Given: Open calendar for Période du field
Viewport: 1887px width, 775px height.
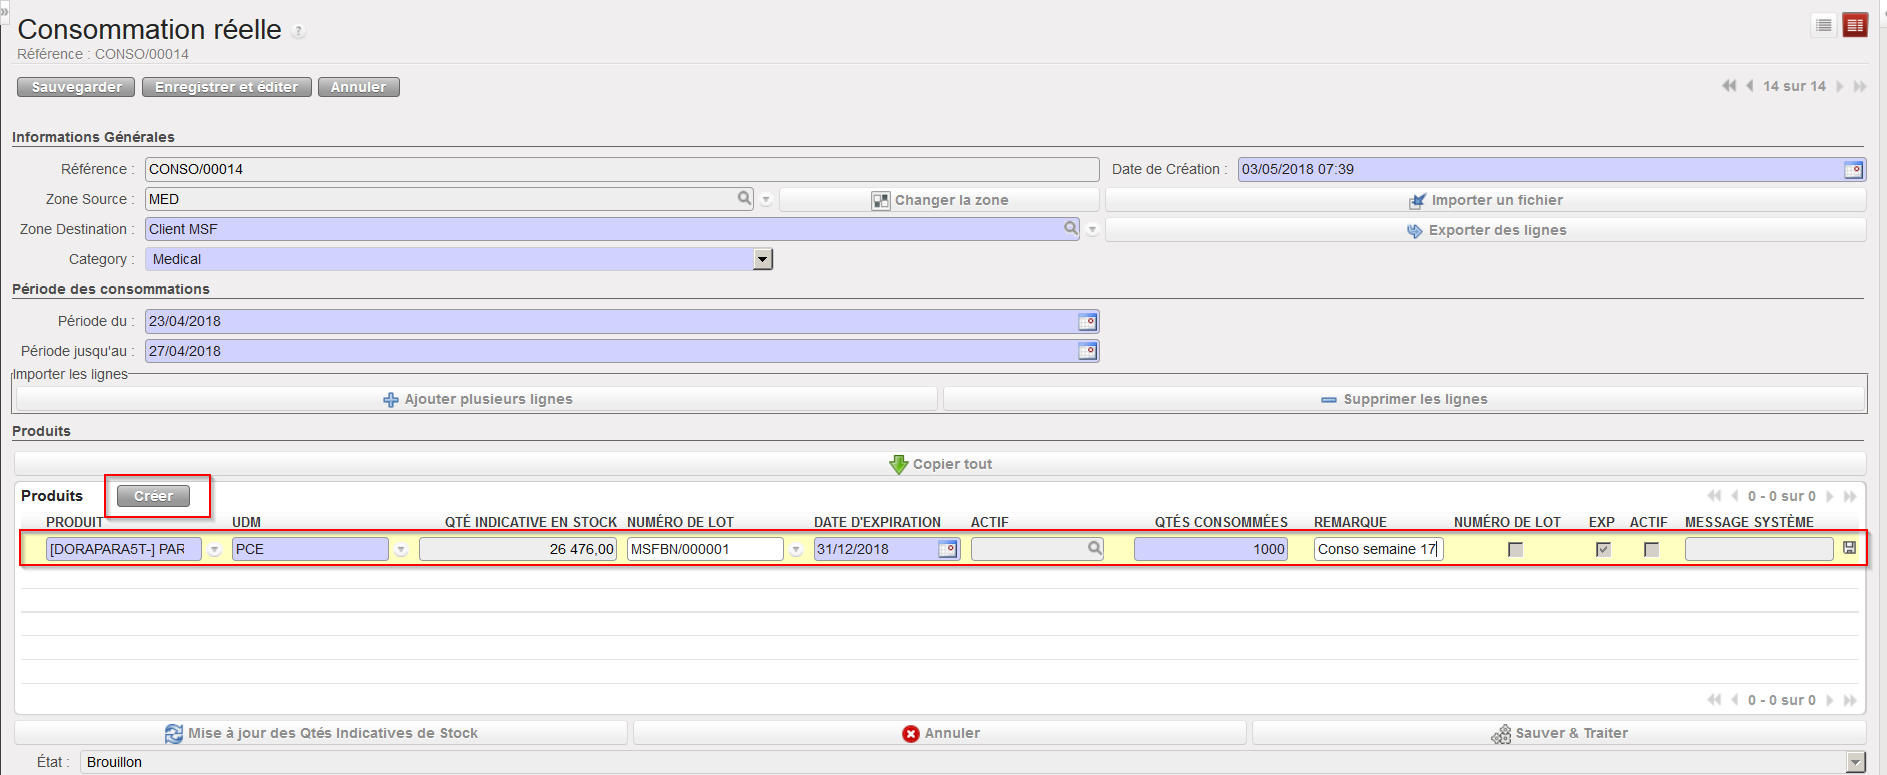Looking at the screenshot, I should (x=1087, y=322).
